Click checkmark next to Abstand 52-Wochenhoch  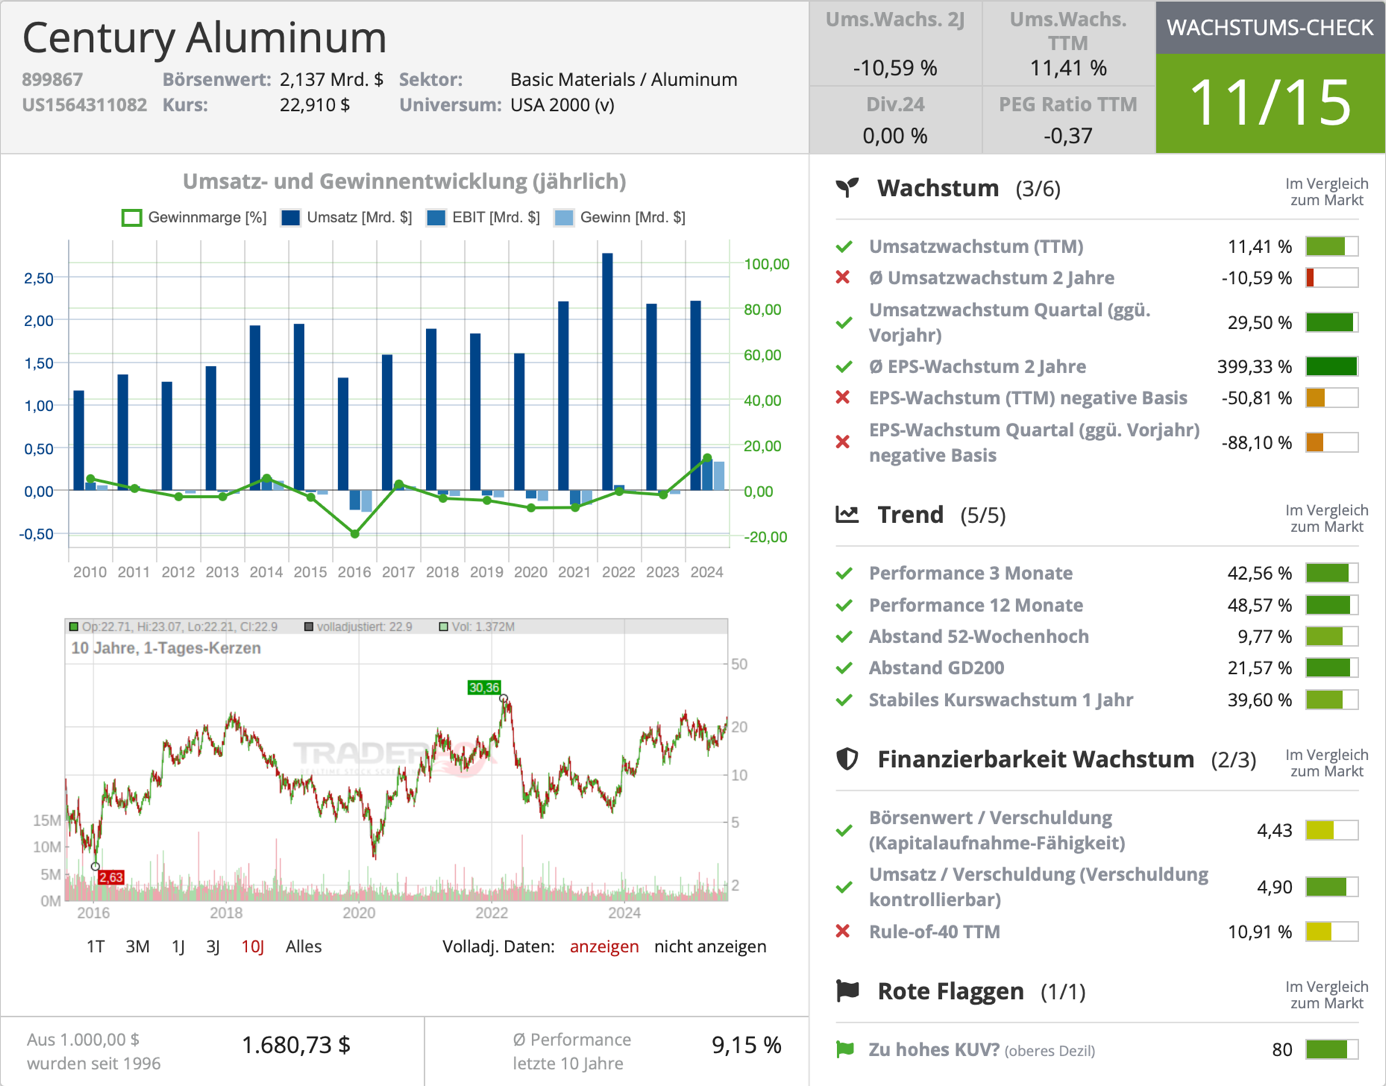tap(844, 636)
